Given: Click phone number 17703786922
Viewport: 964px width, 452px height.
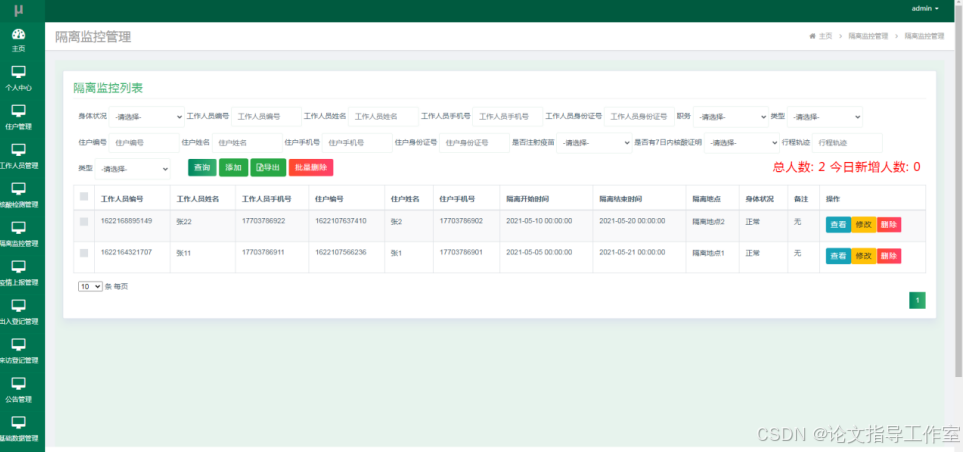Looking at the screenshot, I should point(263,221).
